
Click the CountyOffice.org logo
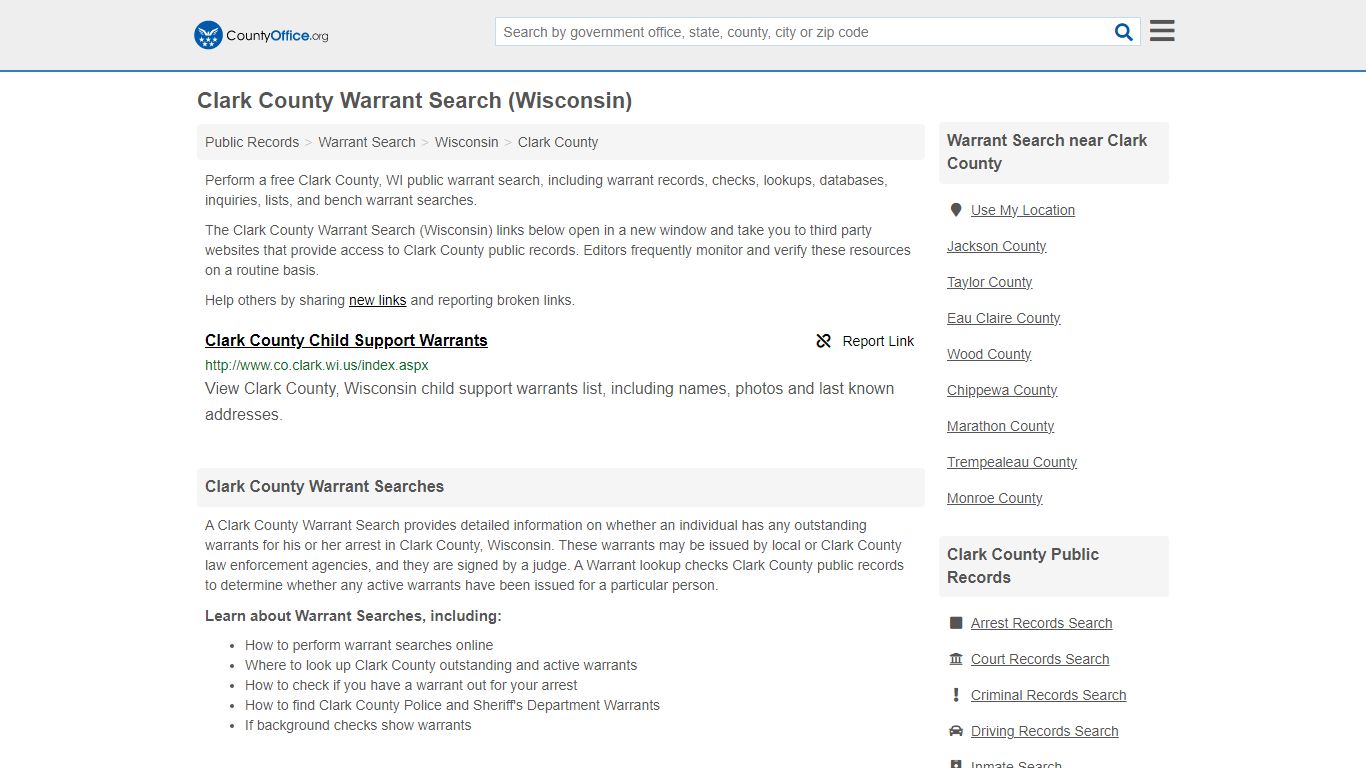261,35
